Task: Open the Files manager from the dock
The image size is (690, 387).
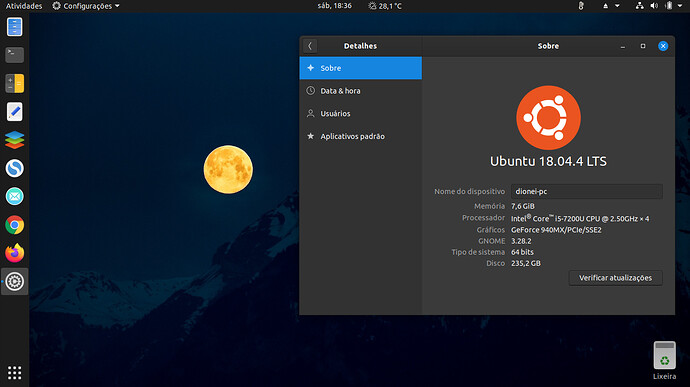Action: pyautogui.click(x=15, y=27)
